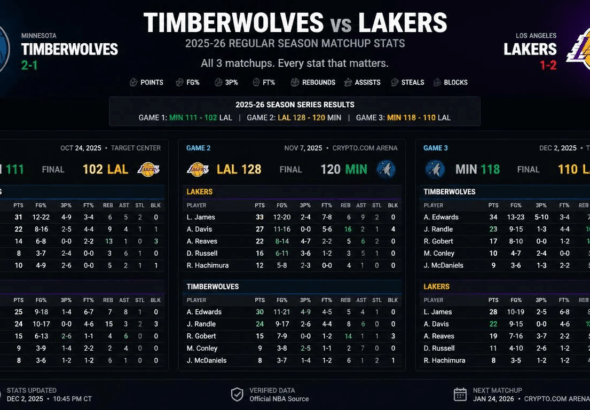Select the BLOCKS stat label
The width and height of the screenshot is (590, 410).
(x=456, y=82)
